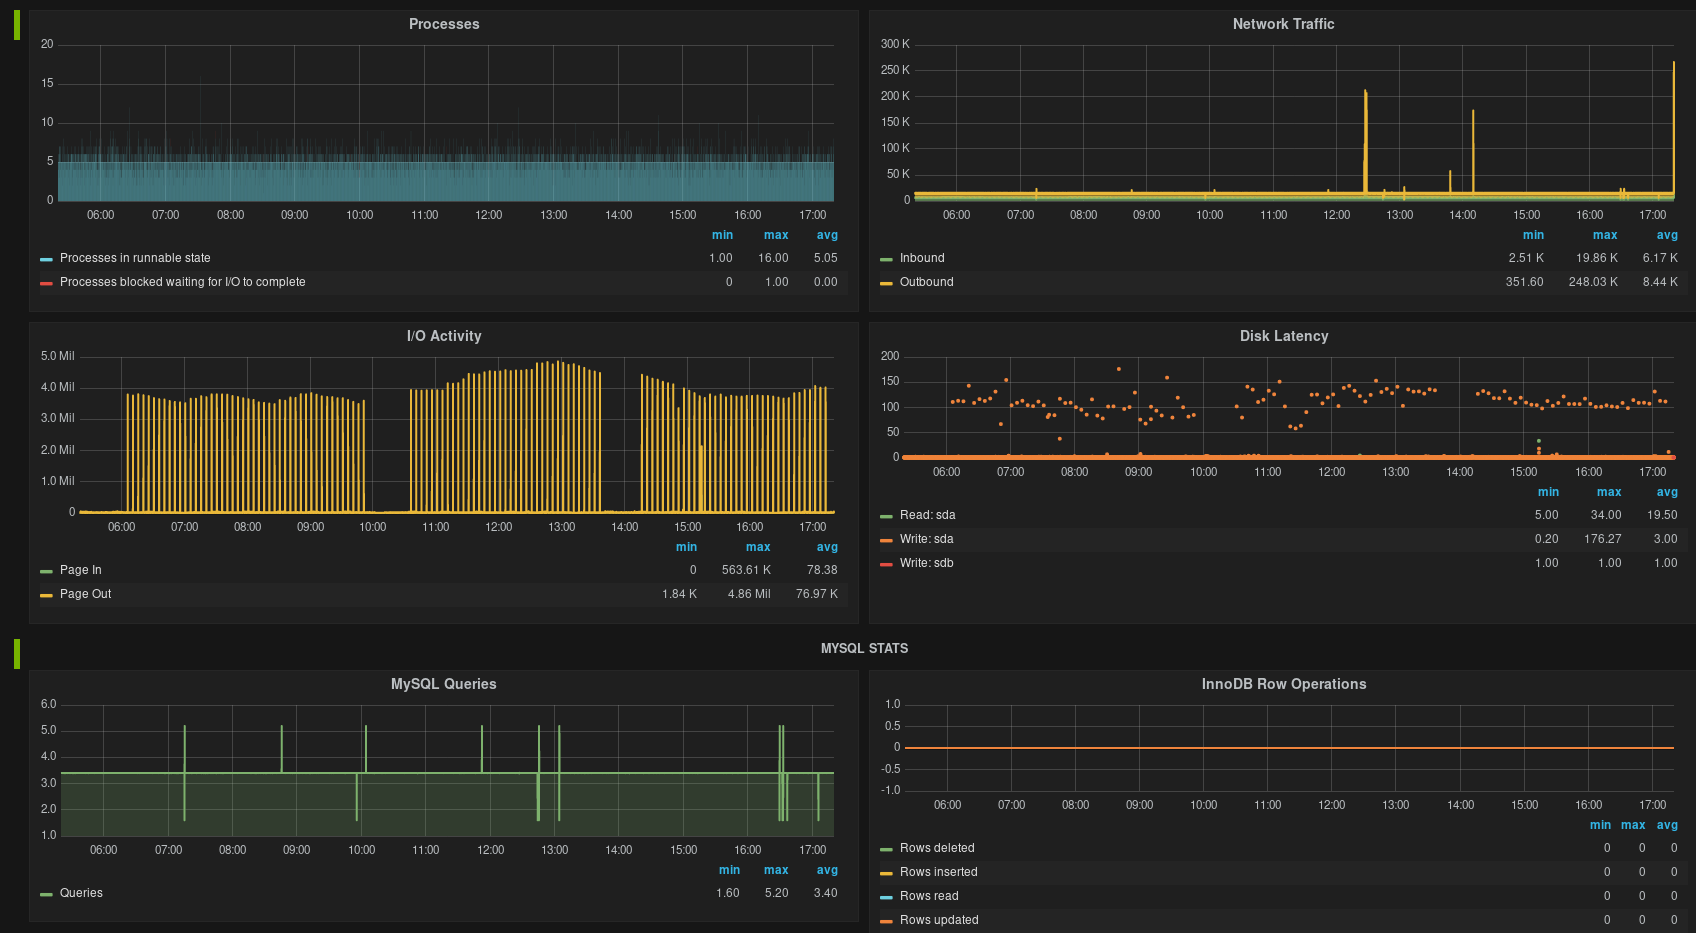Toggle the Outbound series legend label
This screenshot has height=933, width=1696.
926,282
